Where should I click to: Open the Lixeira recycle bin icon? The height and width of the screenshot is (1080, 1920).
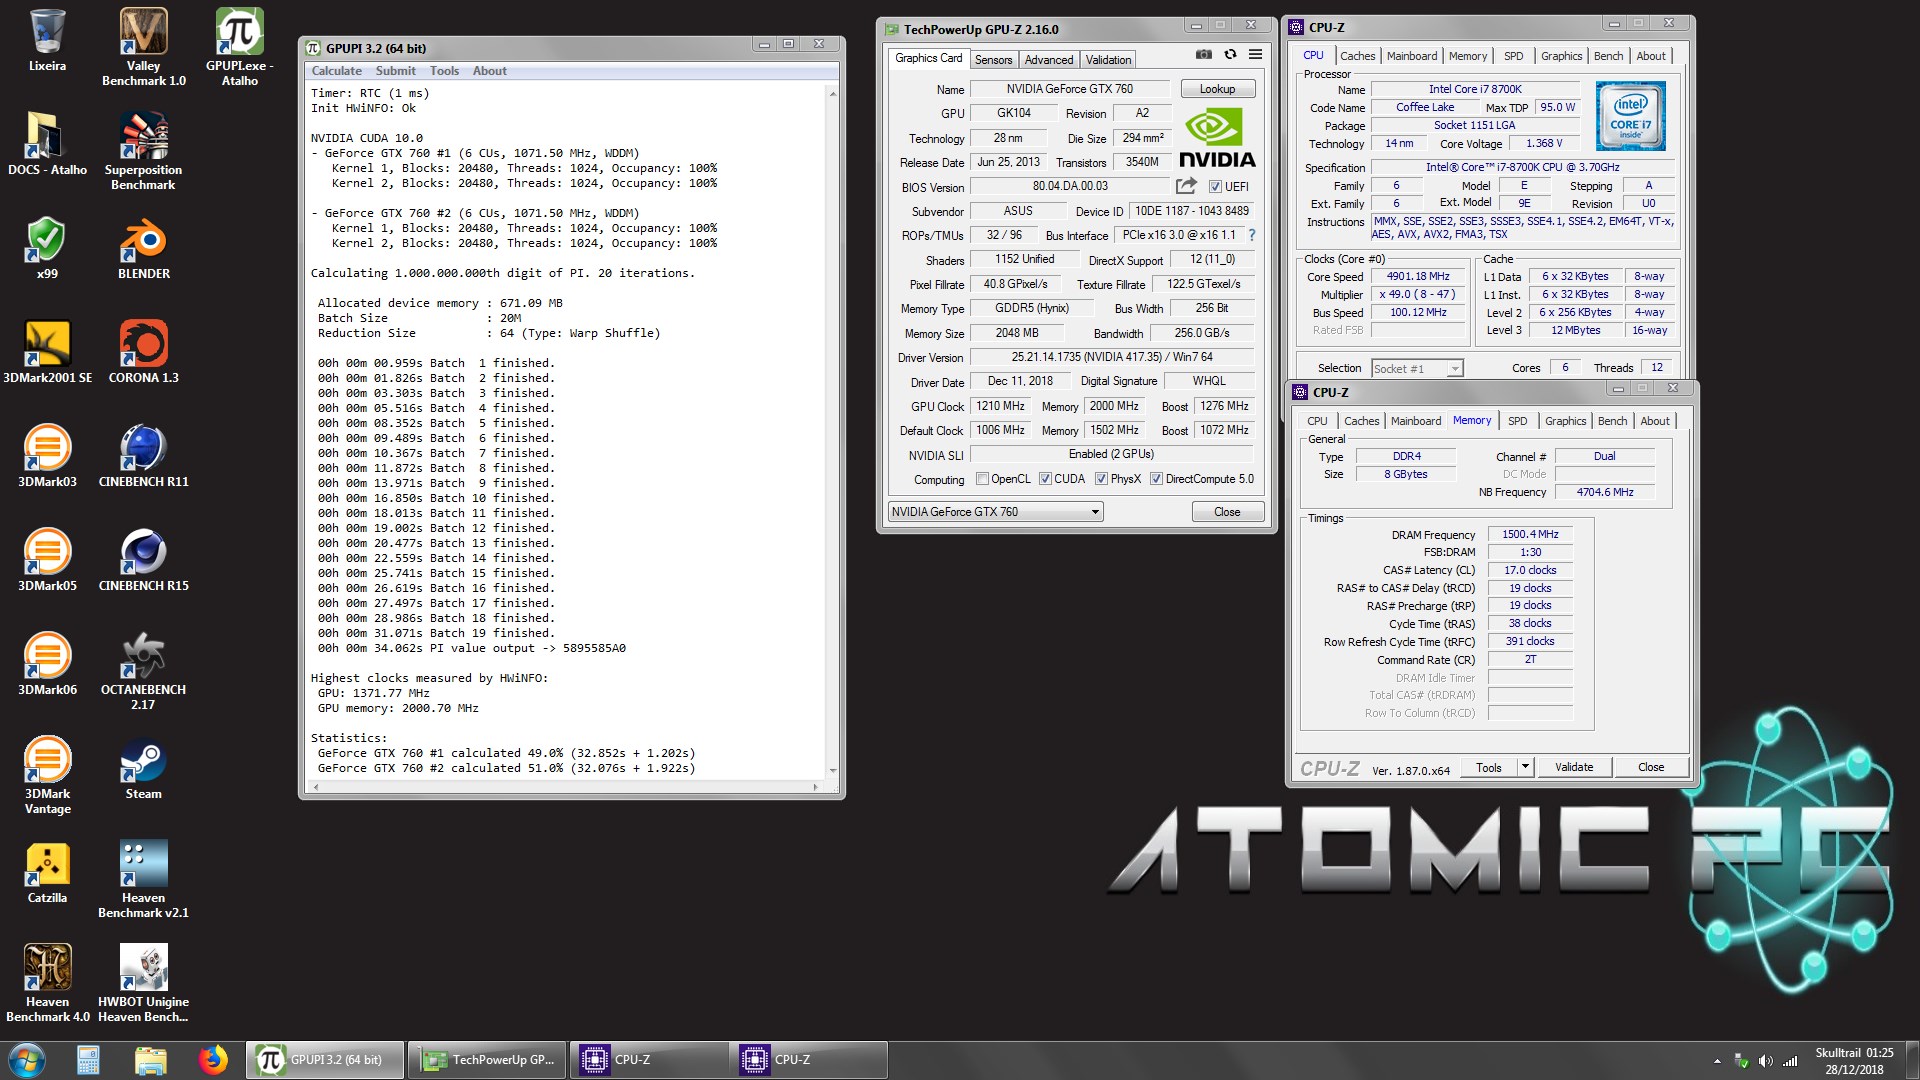coord(47,40)
